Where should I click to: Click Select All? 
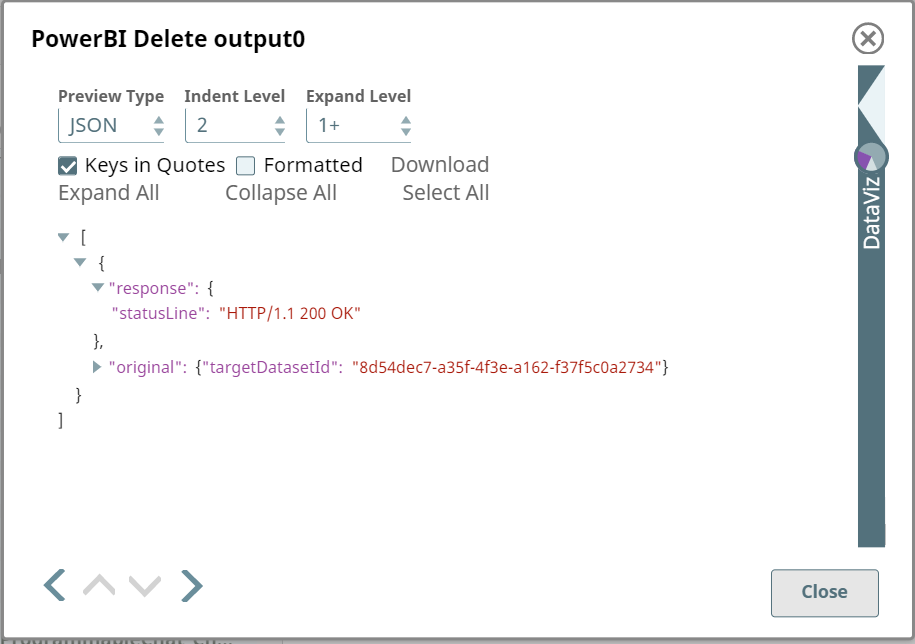[446, 193]
